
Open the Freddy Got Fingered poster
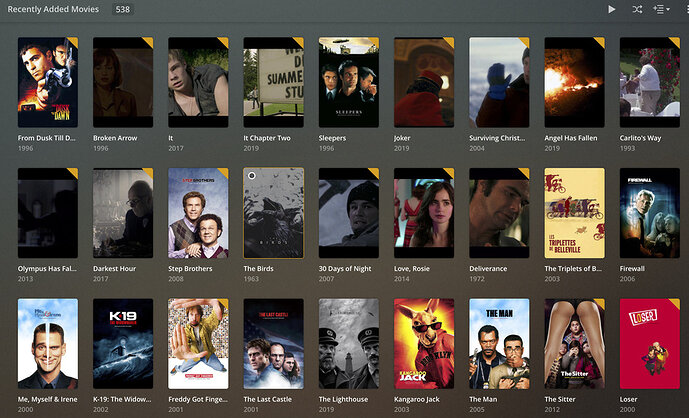(198, 344)
